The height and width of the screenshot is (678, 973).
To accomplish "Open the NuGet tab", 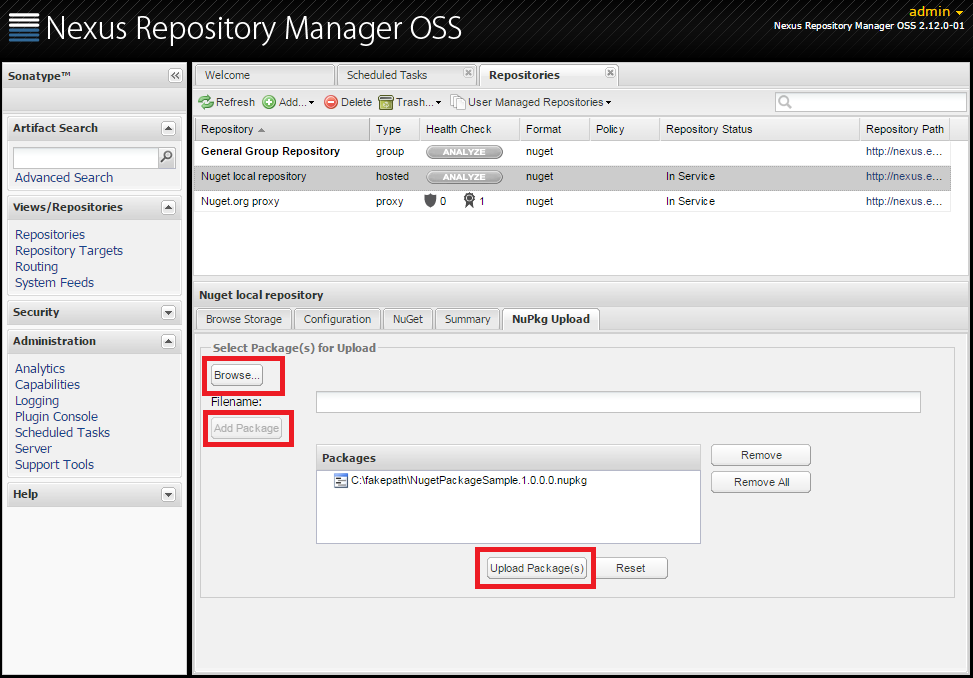I will [x=408, y=319].
